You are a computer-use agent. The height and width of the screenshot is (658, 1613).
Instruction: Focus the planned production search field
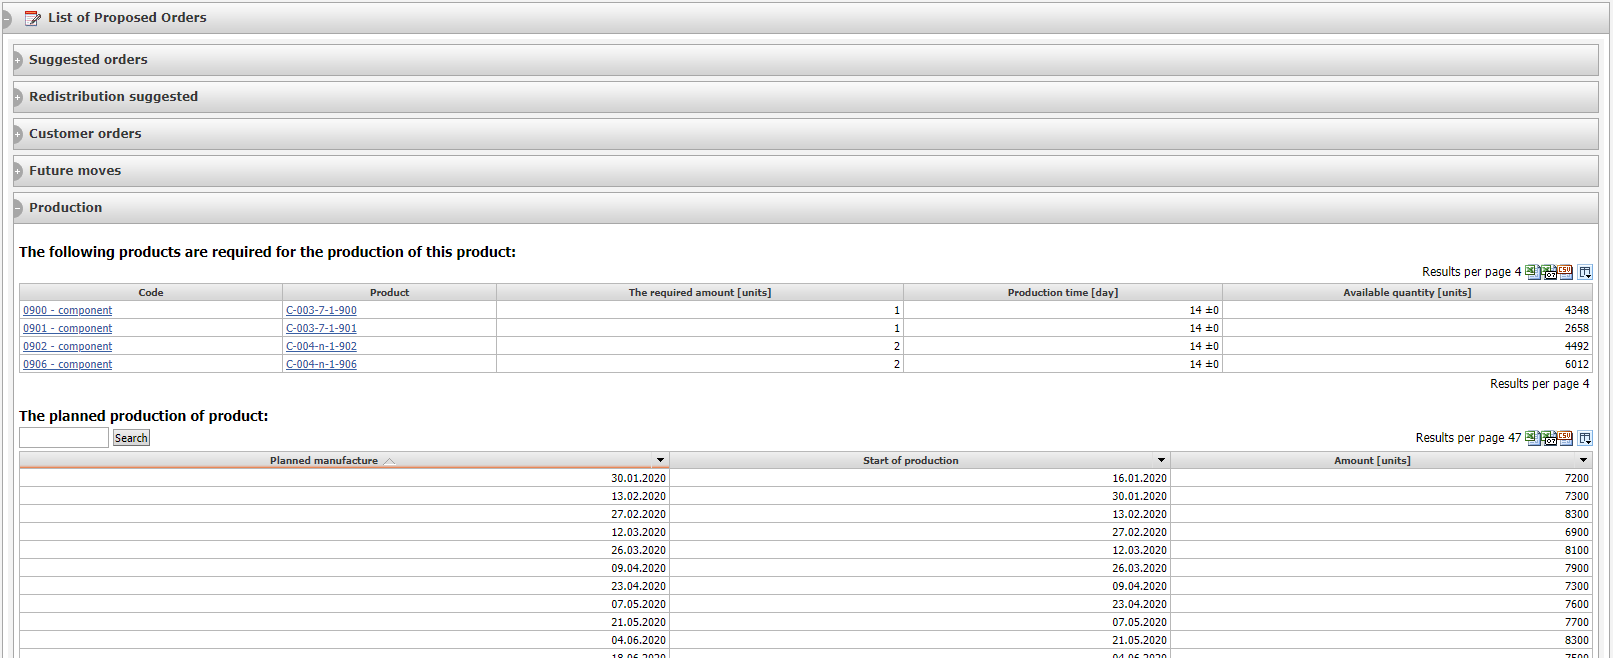coord(64,438)
